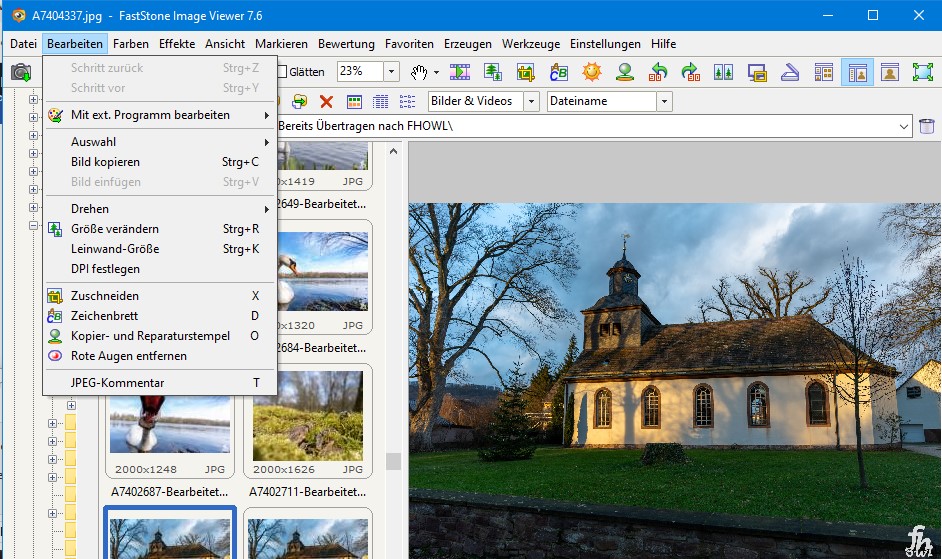Open the Farben menu
Viewport: 942px width, 559px height.
tap(130, 44)
